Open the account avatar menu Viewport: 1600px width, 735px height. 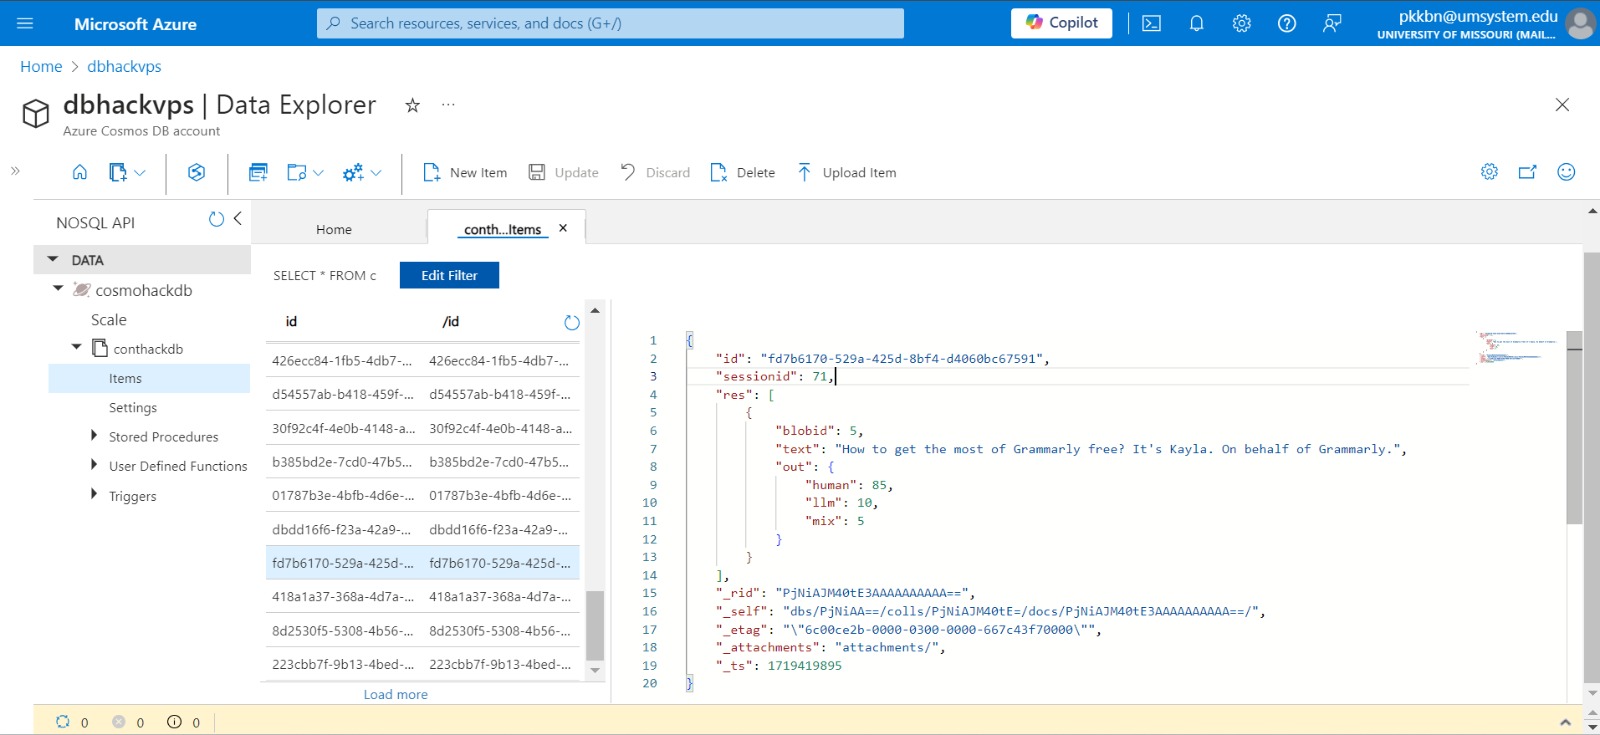coord(1580,23)
